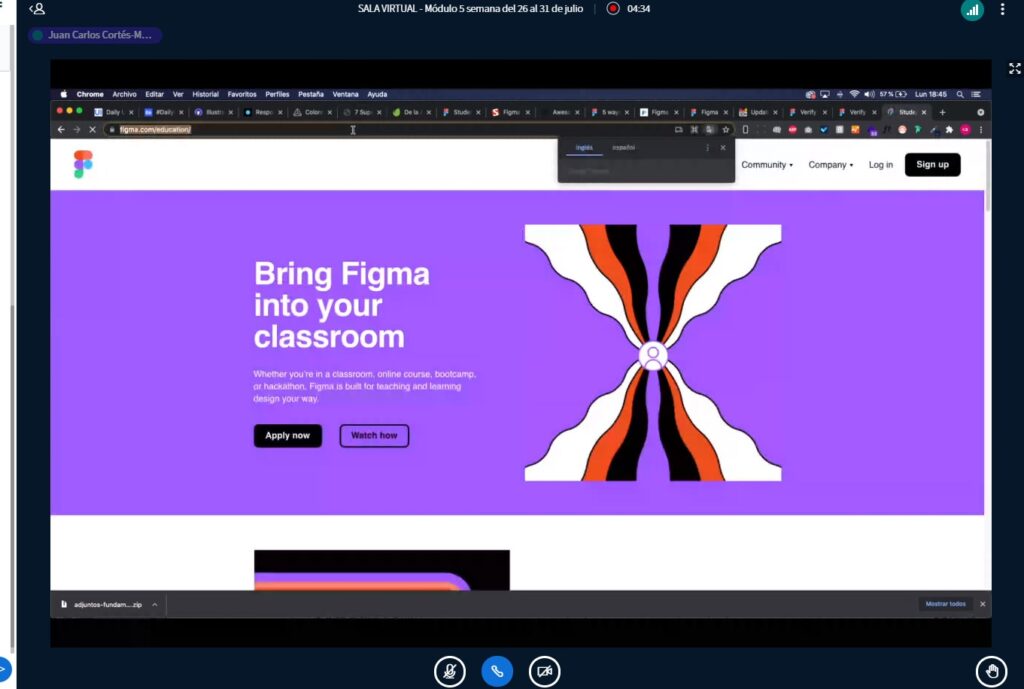Click the red recording indicator
Screen dimensions: 1024x689
613,8
